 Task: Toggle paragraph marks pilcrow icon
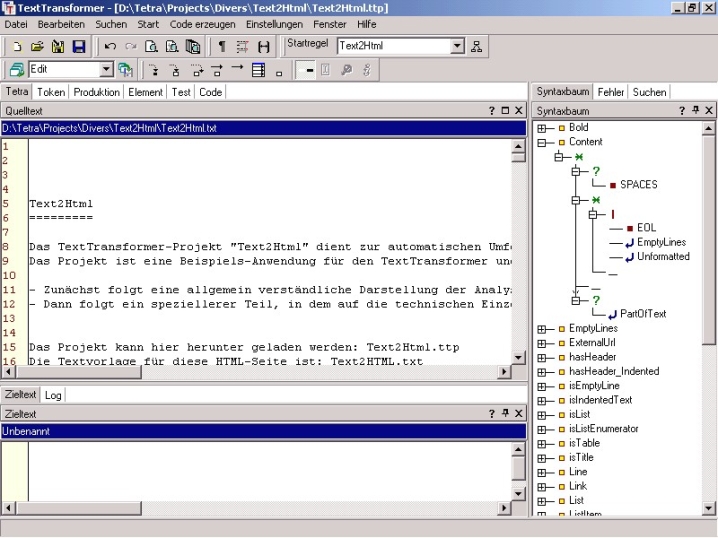[x=222, y=46]
